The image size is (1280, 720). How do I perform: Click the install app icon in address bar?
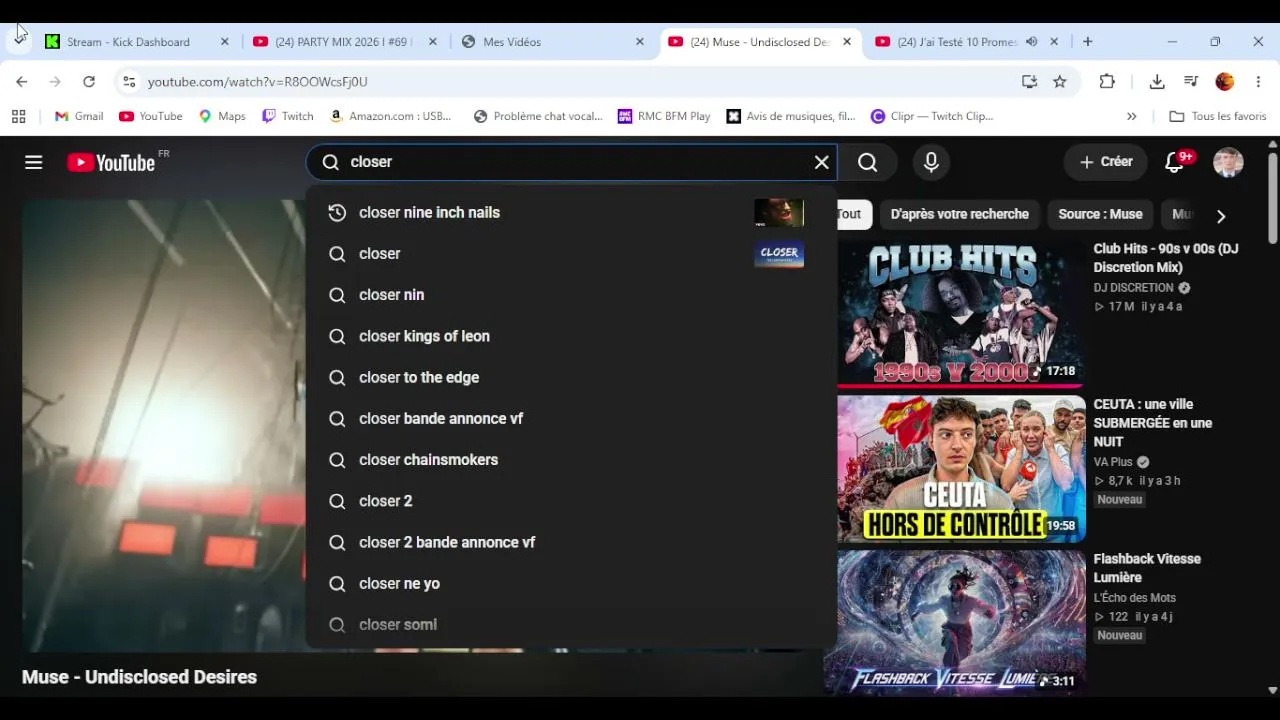click(x=1029, y=82)
